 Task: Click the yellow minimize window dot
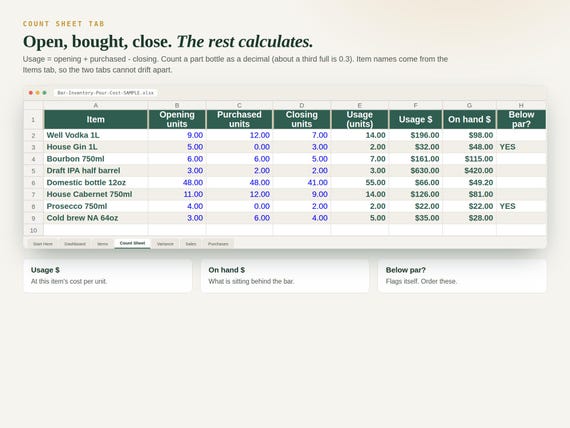[37, 93]
